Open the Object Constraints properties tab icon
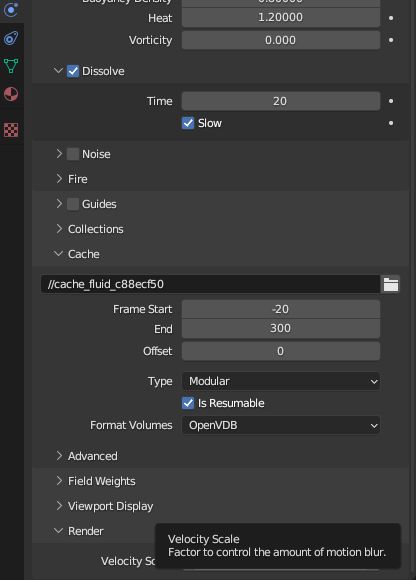The image size is (416, 580). click(x=11, y=38)
